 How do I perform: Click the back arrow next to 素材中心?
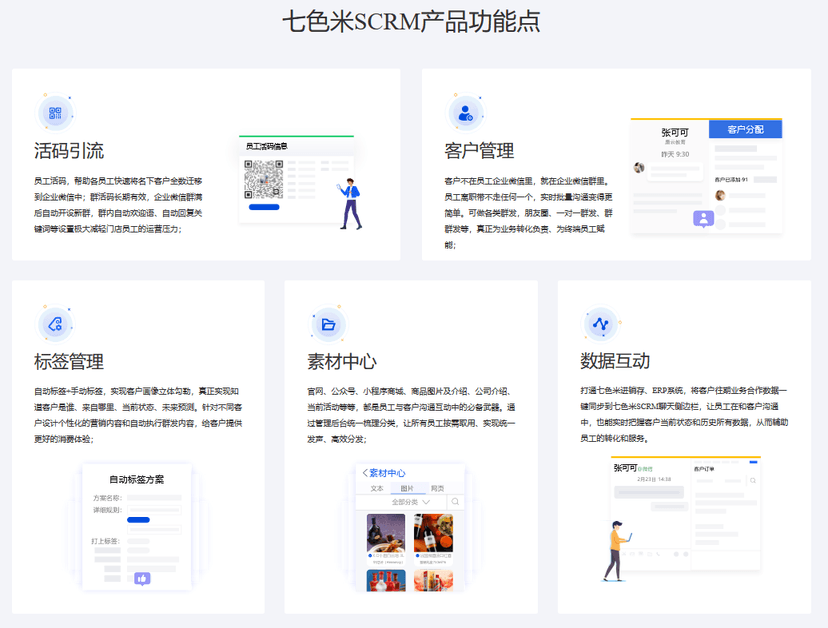(364, 473)
